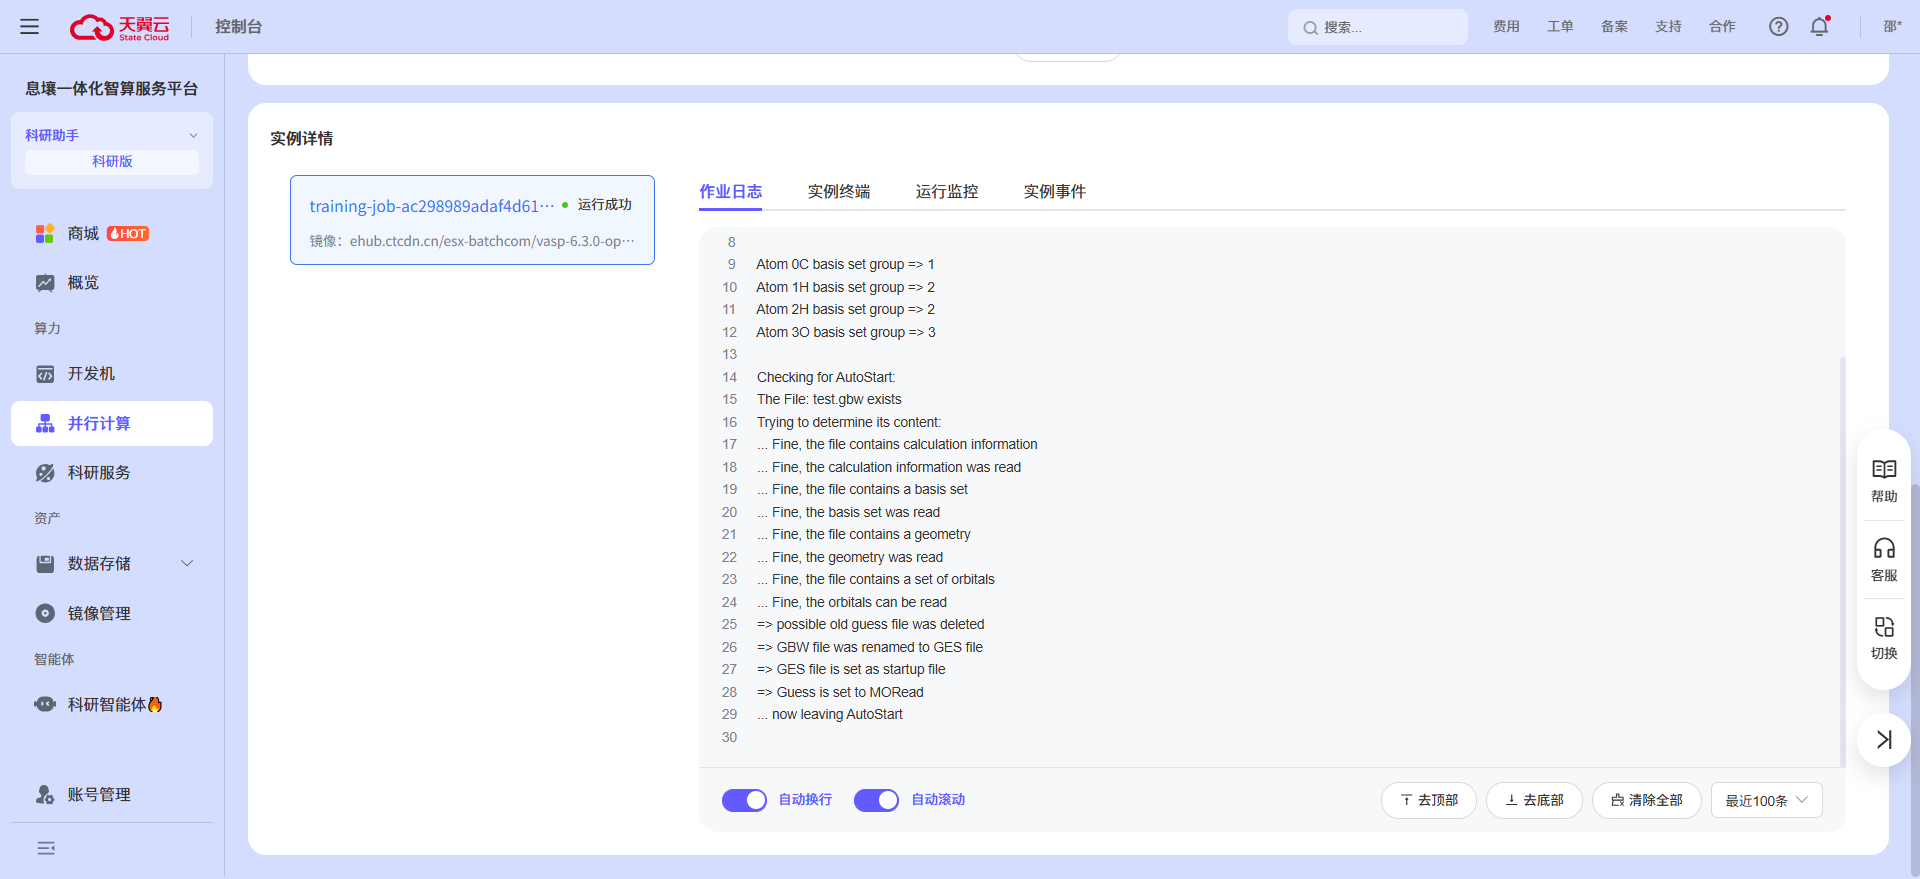This screenshot has width=1920, height=879.
Task: Click the 科研服务 icon
Action: pyautogui.click(x=45, y=473)
